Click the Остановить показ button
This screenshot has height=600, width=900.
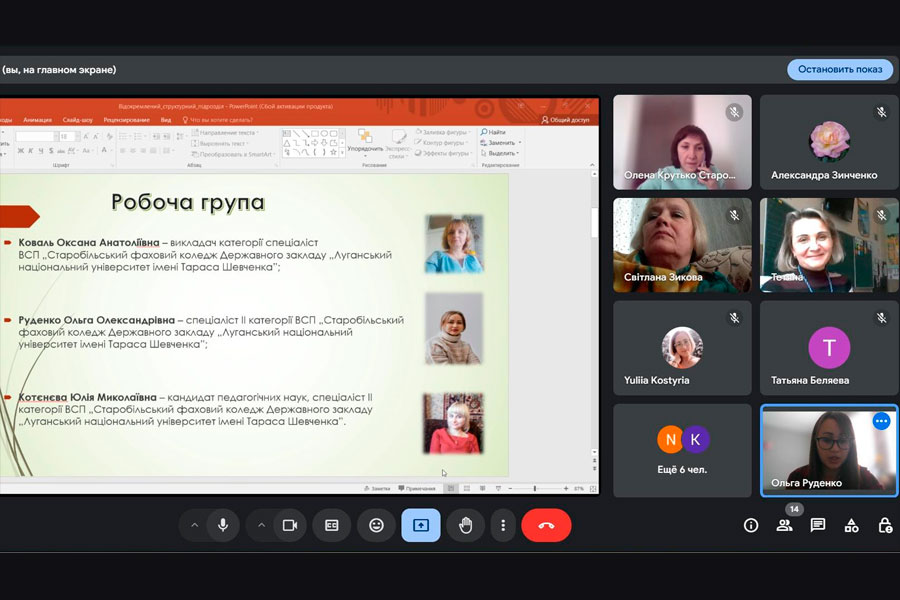[x=840, y=69]
